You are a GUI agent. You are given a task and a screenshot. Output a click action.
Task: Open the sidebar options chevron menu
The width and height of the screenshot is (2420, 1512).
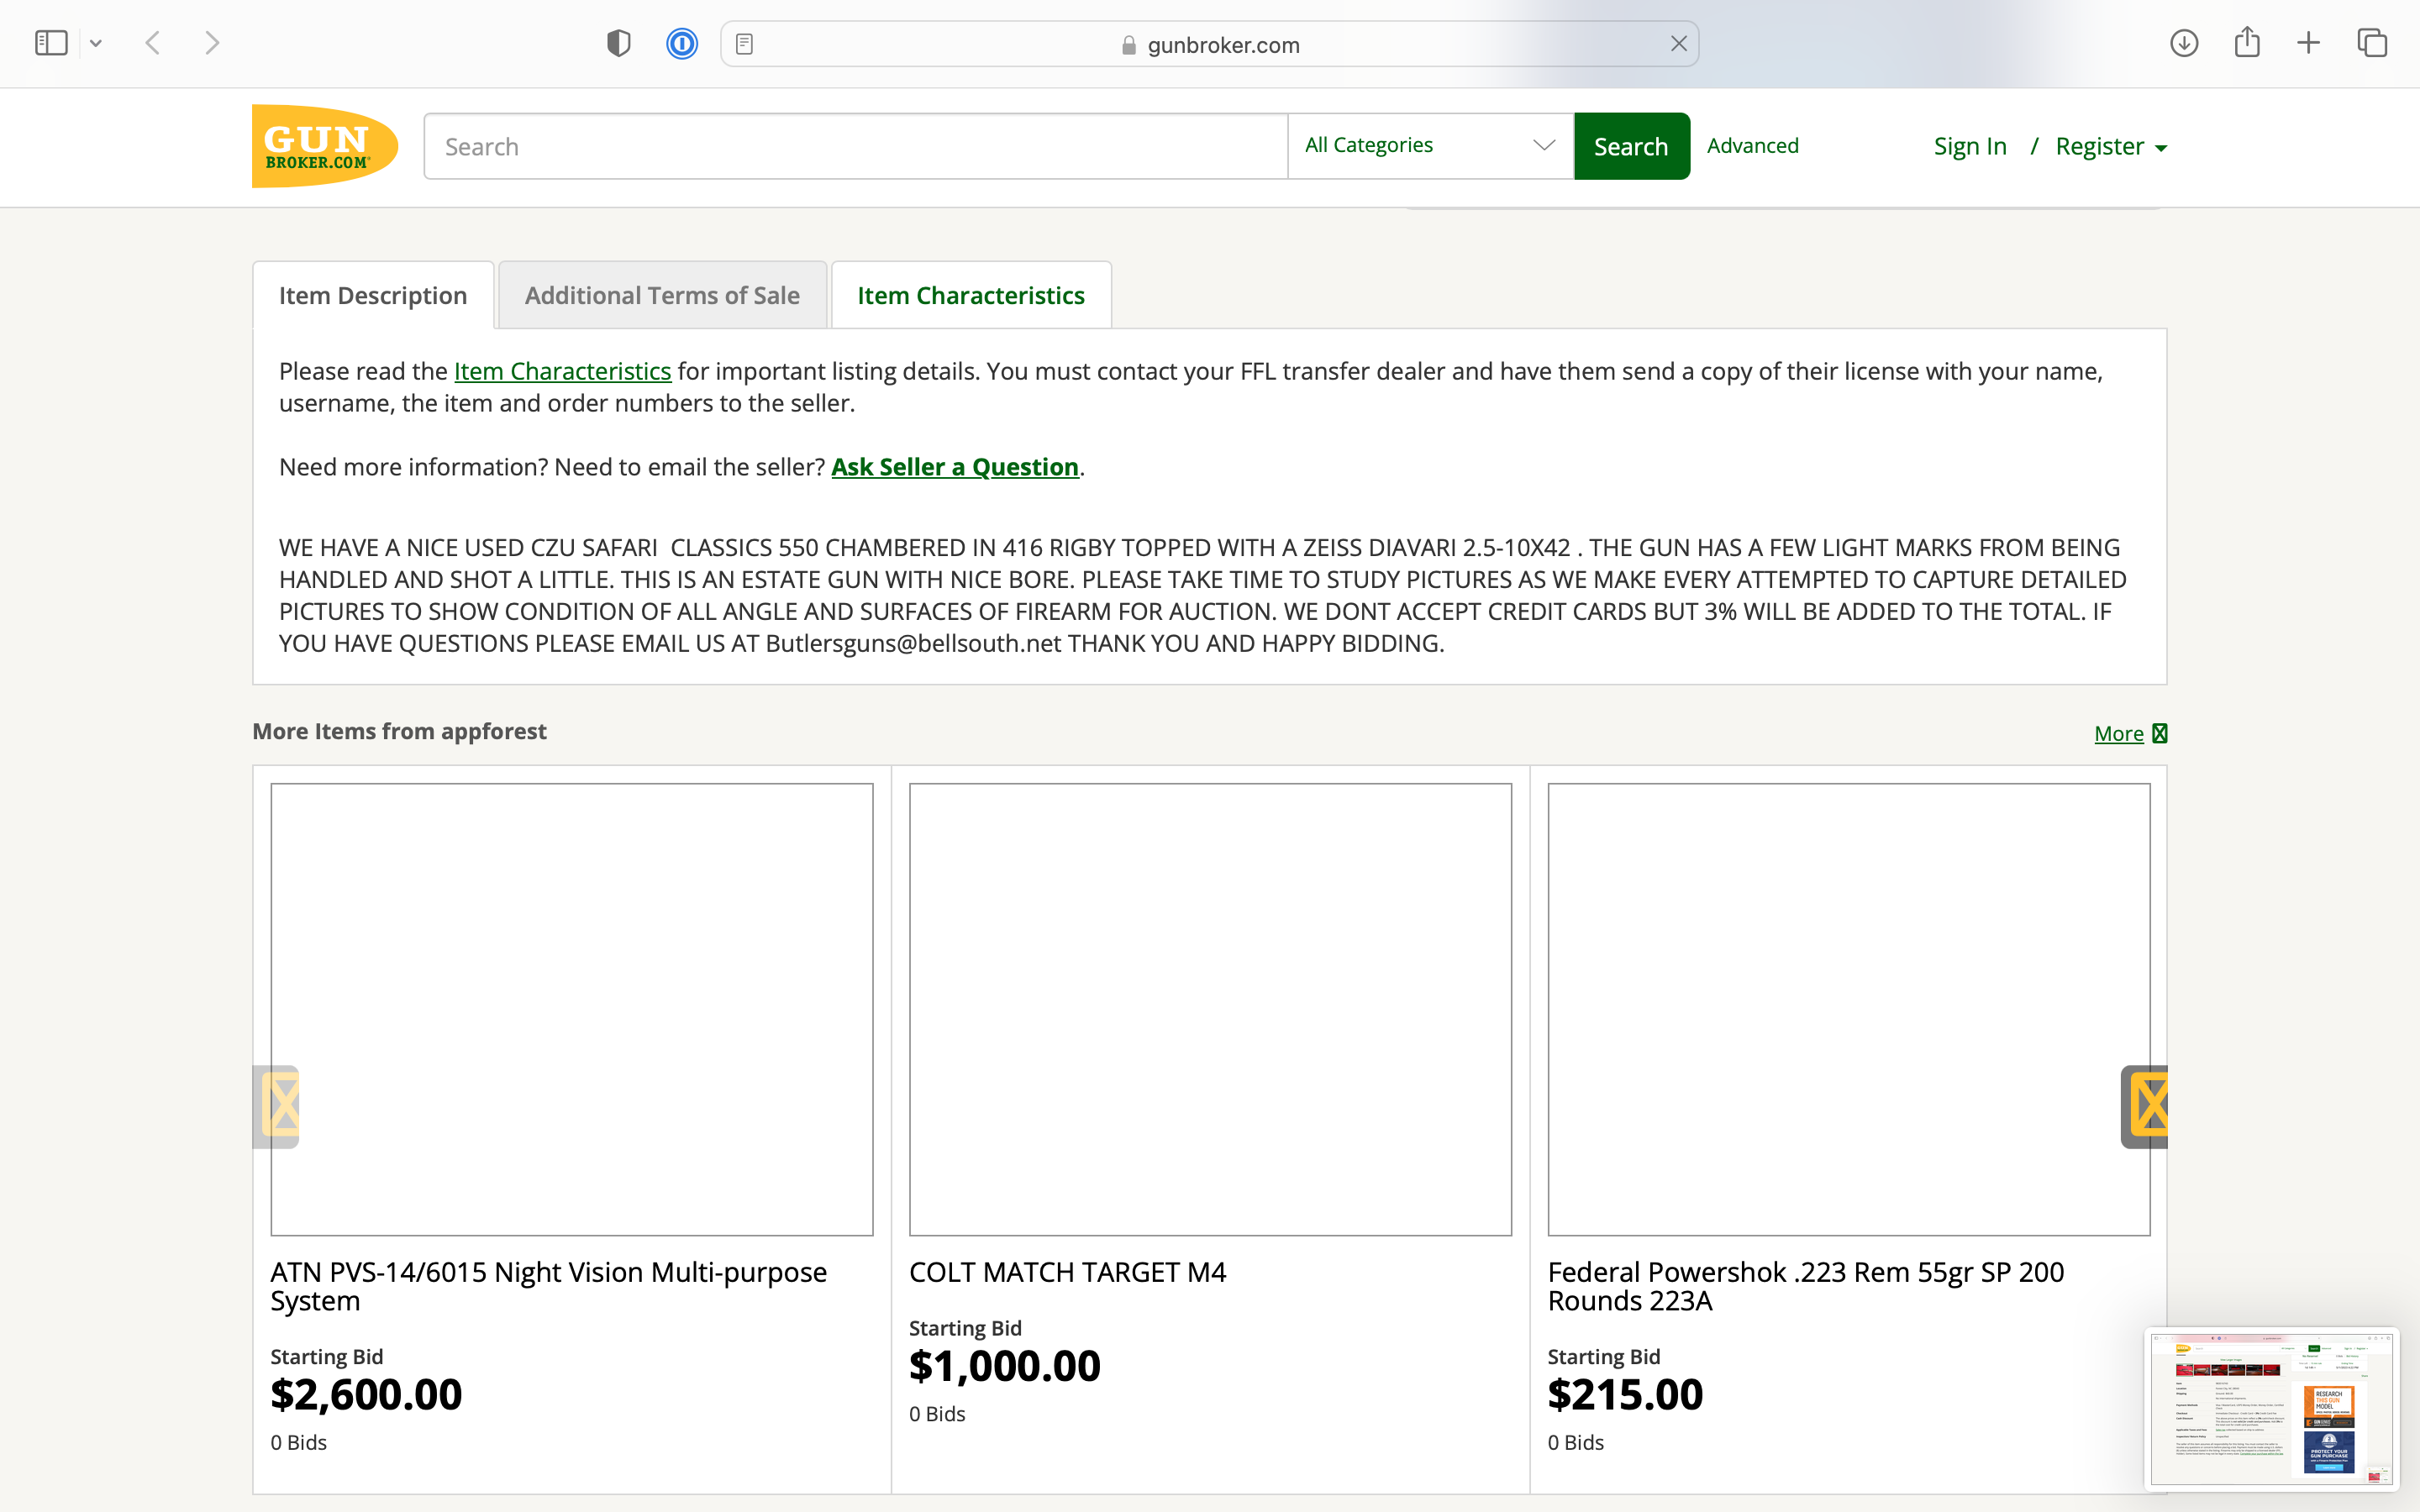click(x=96, y=43)
